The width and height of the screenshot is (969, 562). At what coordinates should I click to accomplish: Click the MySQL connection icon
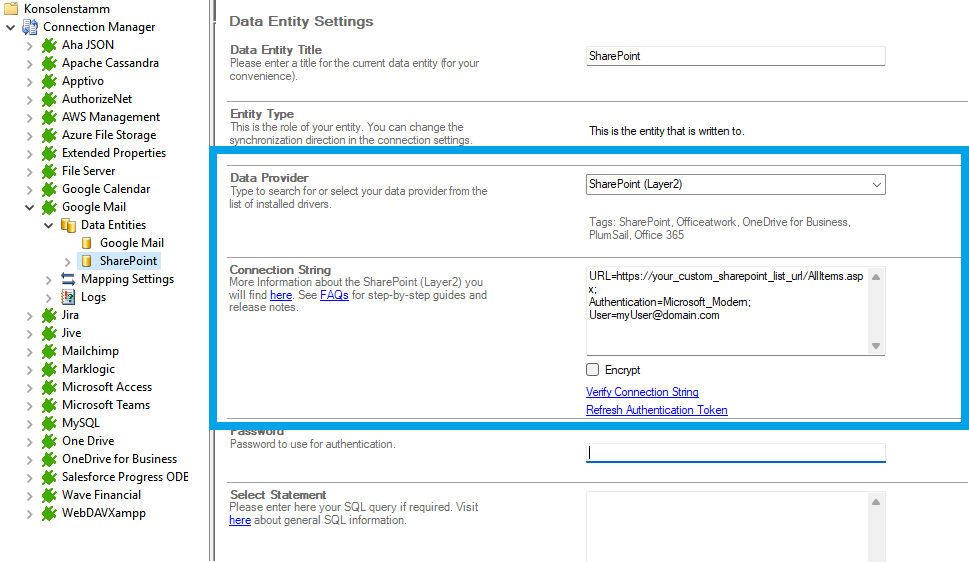click(x=49, y=423)
